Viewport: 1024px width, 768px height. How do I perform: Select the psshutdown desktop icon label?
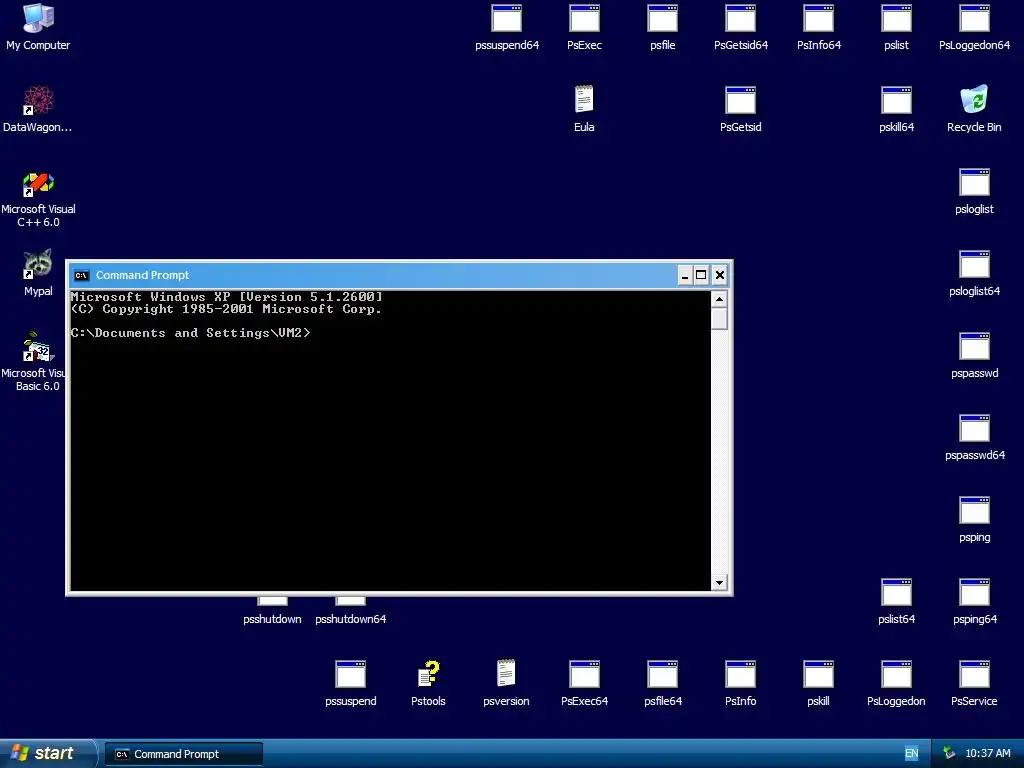pyautogui.click(x=272, y=619)
